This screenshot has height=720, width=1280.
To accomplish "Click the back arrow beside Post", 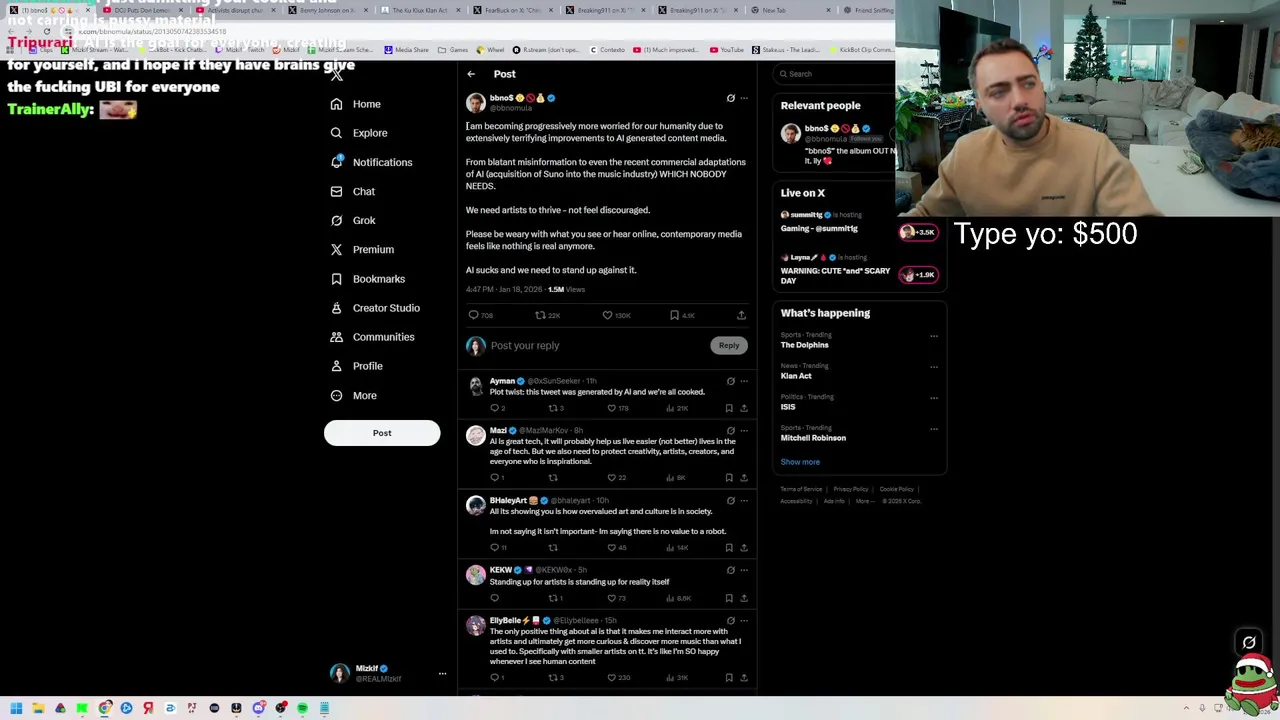I will point(471,74).
